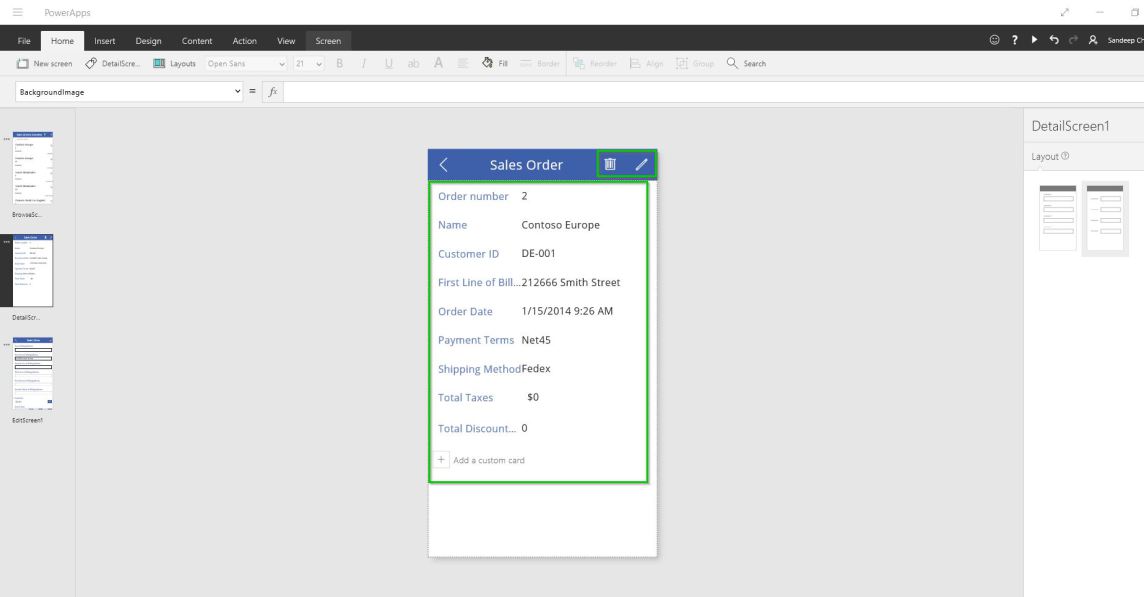Image resolution: width=1144 pixels, height=597 pixels.
Task: Click into the formula bar input
Action: click(713, 91)
